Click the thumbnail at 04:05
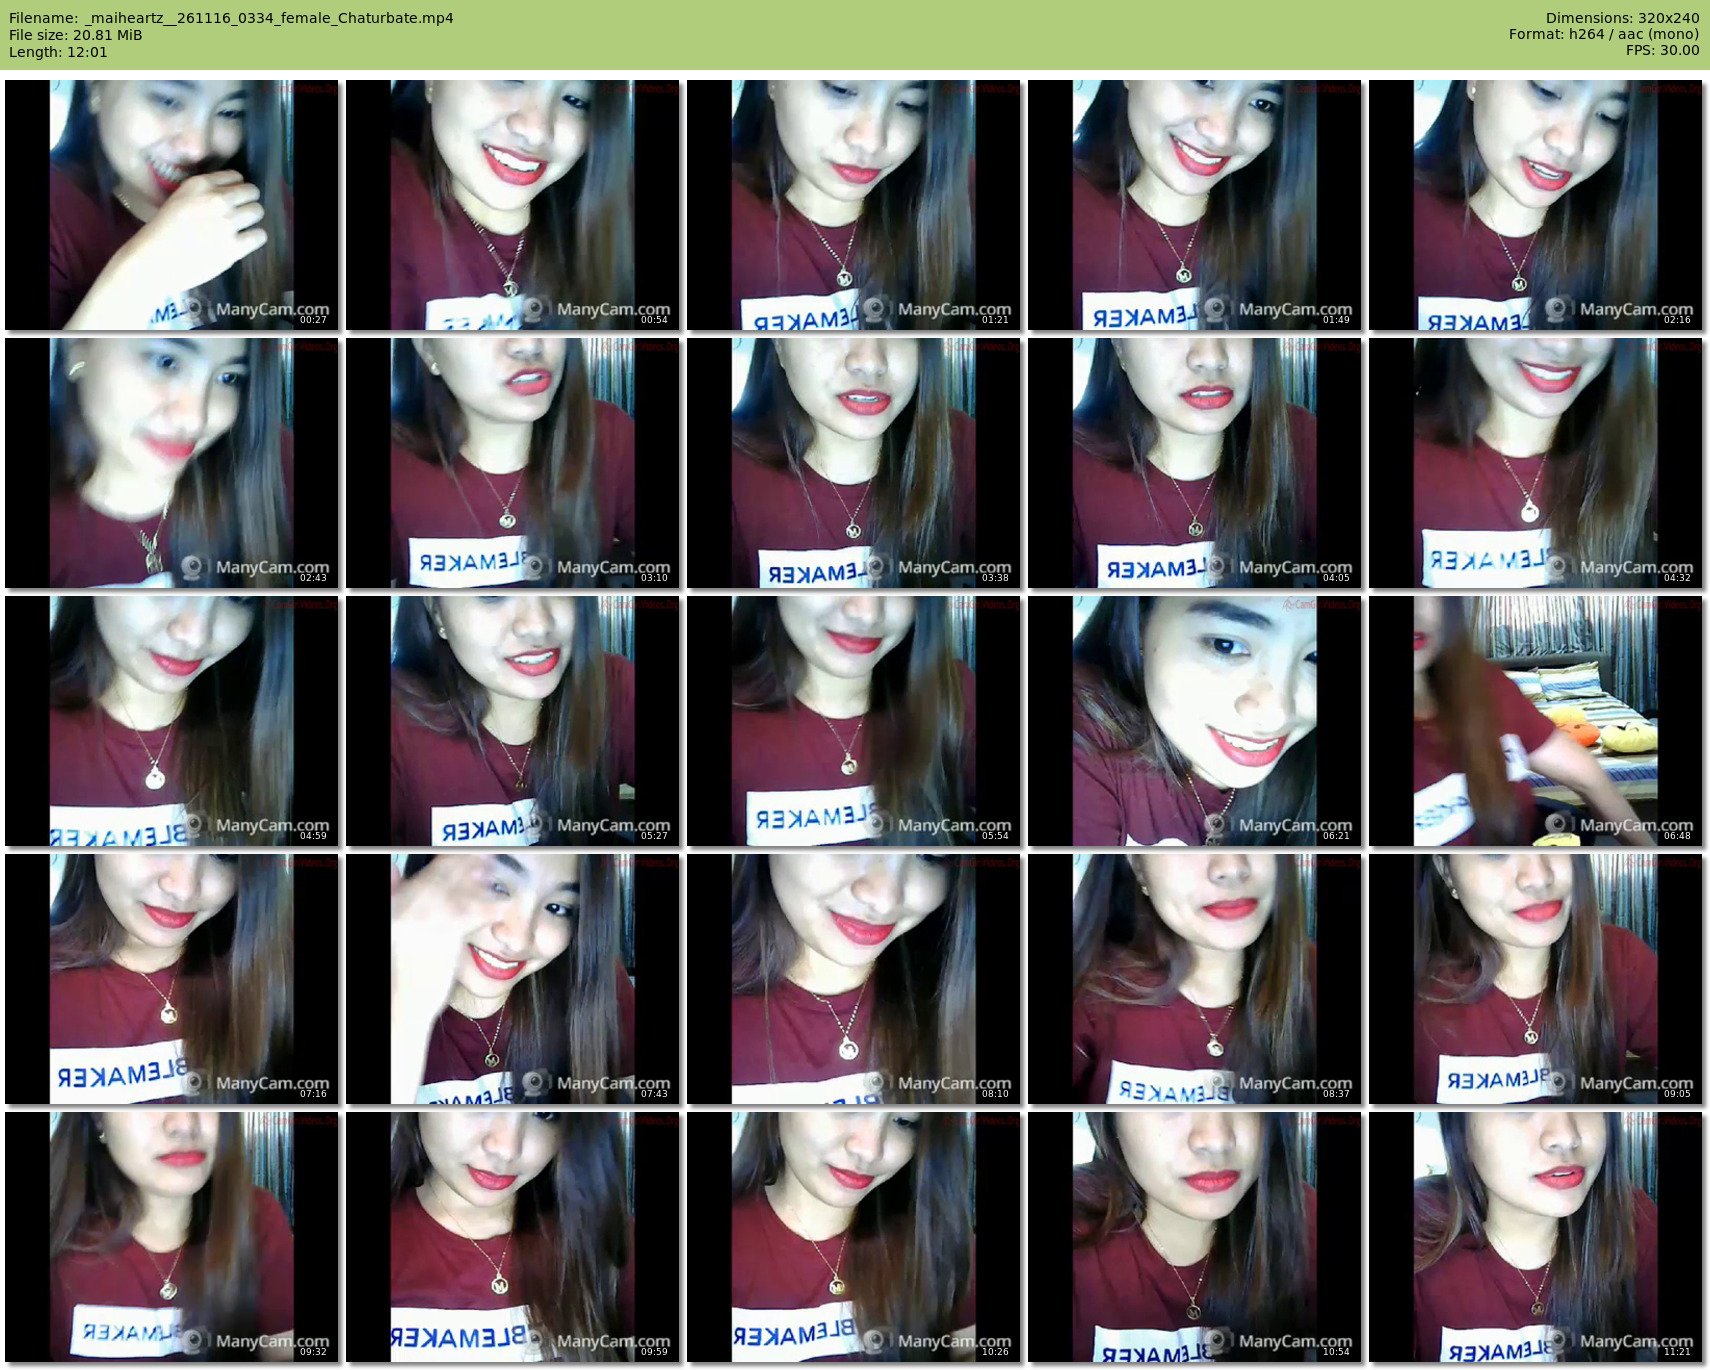The width and height of the screenshot is (1710, 1370). point(1195,463)
